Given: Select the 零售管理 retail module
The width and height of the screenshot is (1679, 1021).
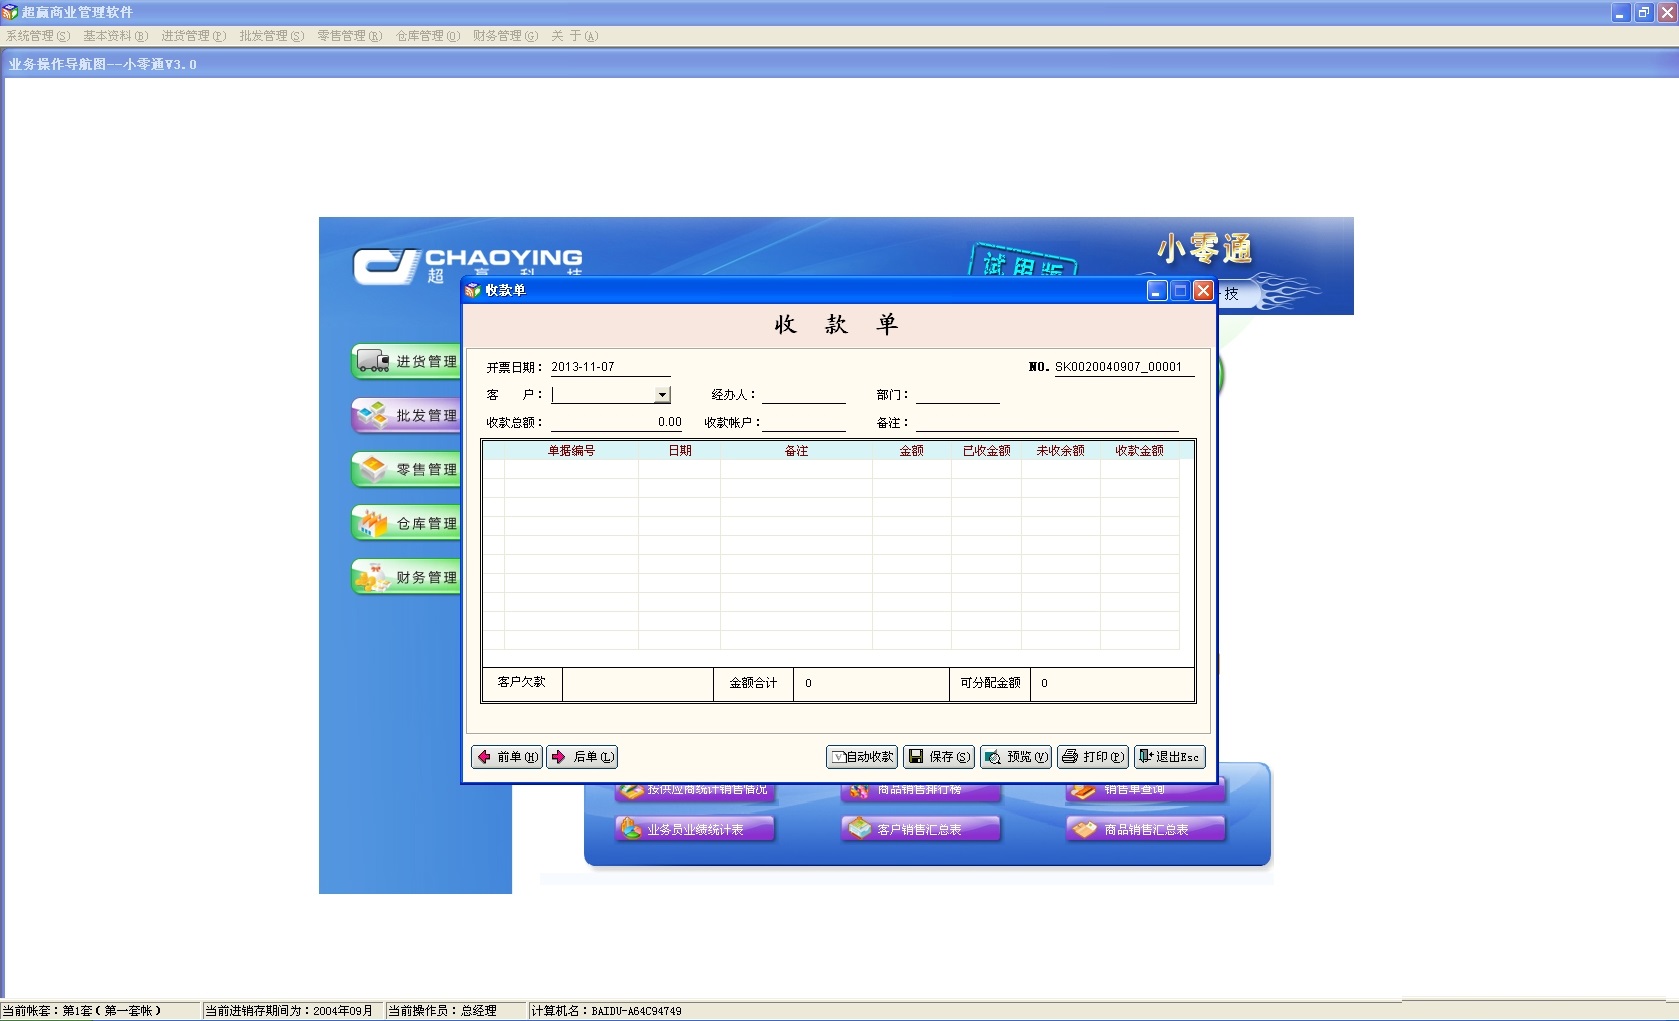Looking at the screenshot, I should [x=407, y=469].
